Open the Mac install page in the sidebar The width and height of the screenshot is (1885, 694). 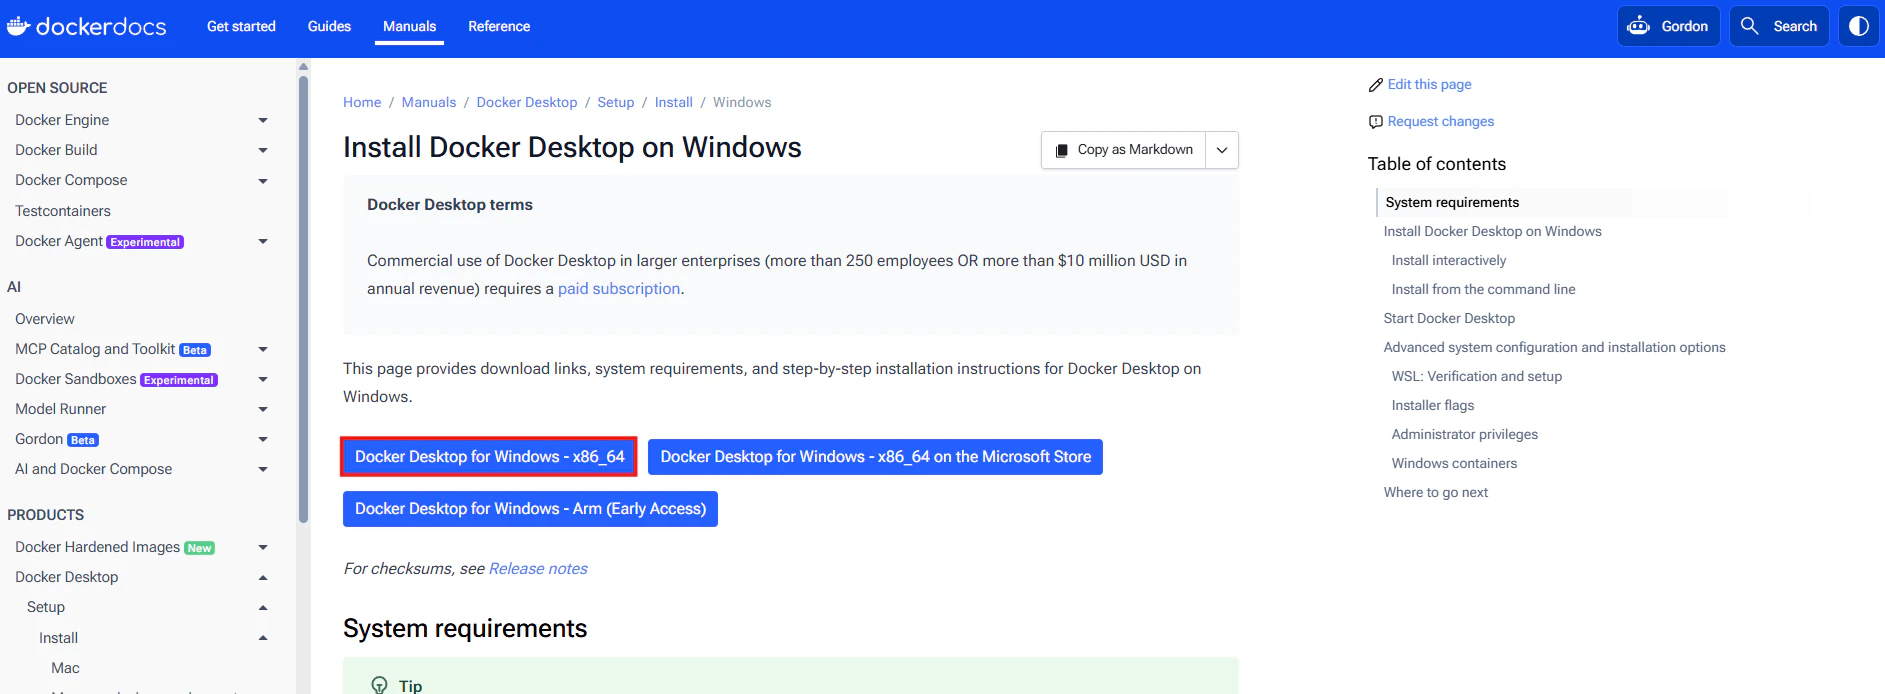coord(65,668)
